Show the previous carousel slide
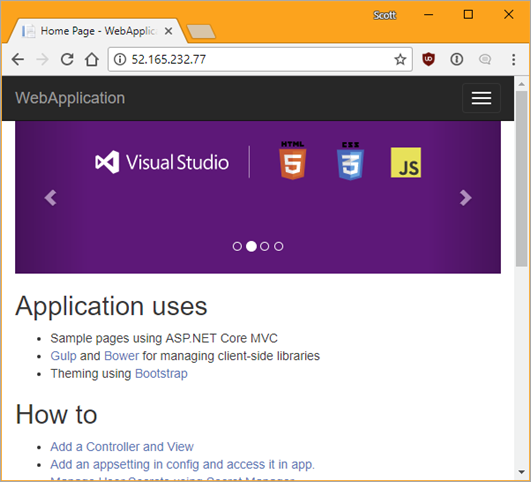 point(50,197)
